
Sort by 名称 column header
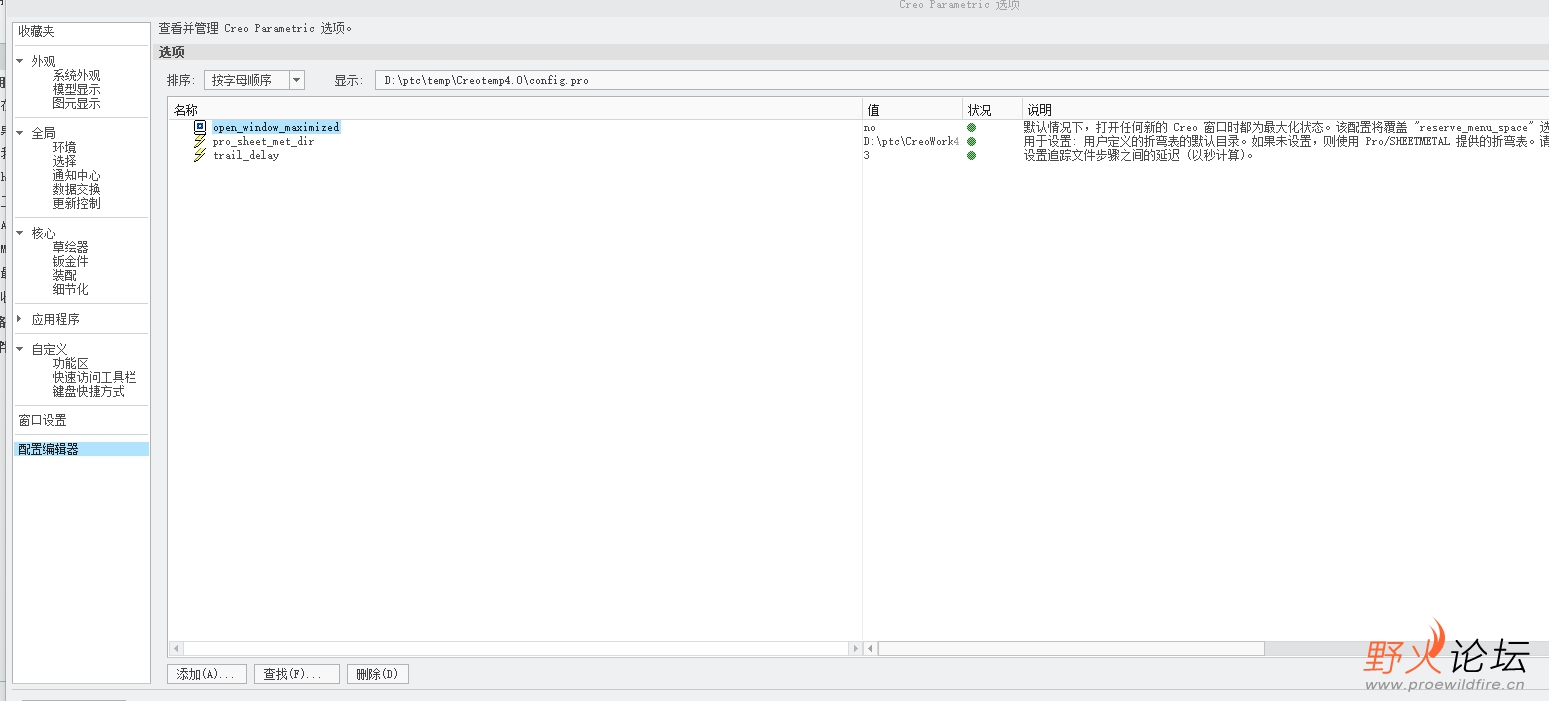tap(515, 110)
